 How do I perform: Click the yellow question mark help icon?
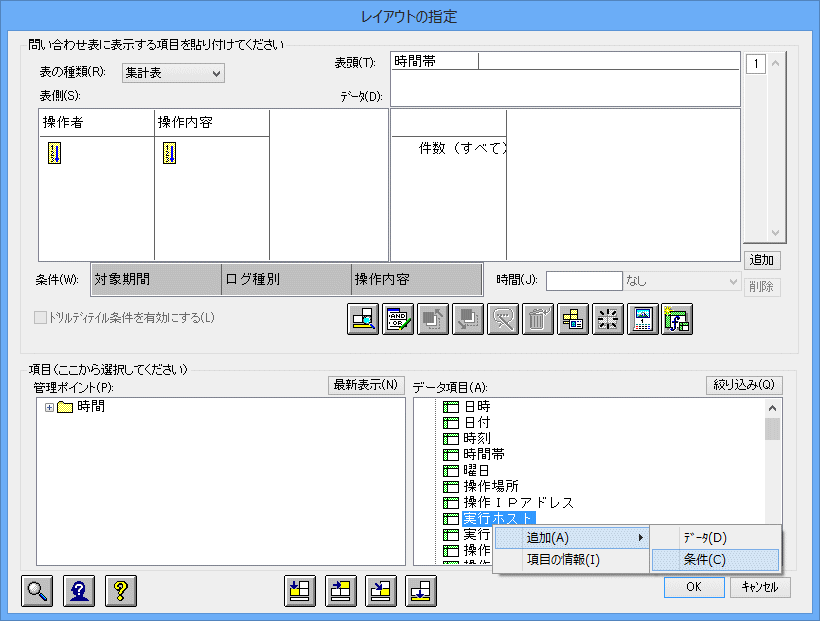(x=120, y=590)
